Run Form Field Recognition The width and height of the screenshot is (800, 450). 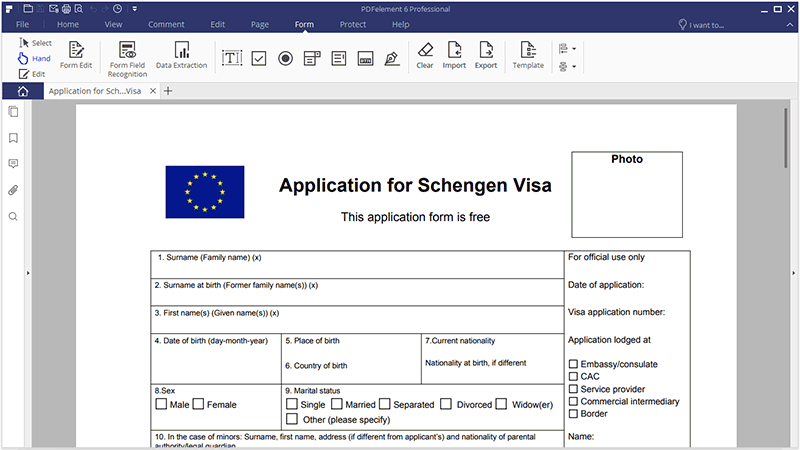(128, 59)
